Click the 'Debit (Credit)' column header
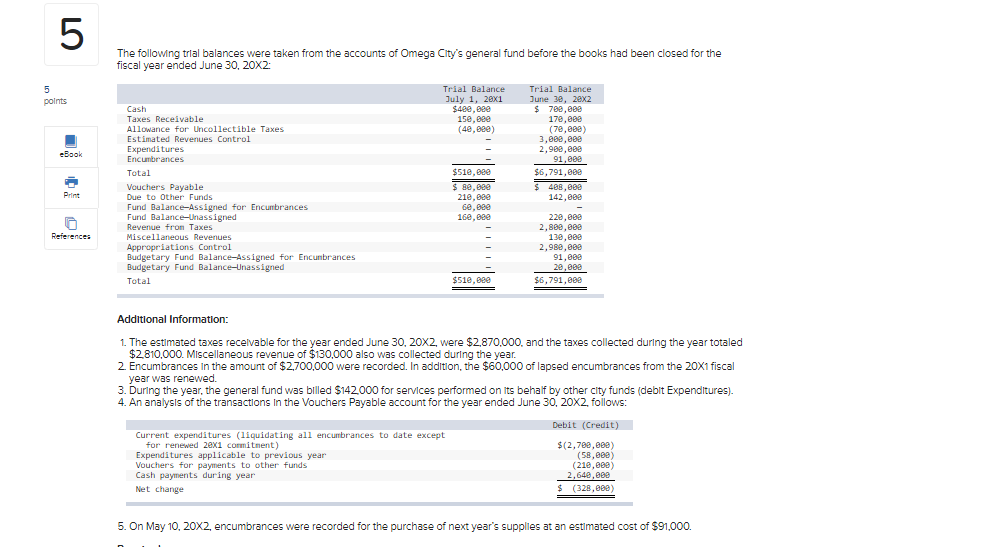 (x=586, y=425)
